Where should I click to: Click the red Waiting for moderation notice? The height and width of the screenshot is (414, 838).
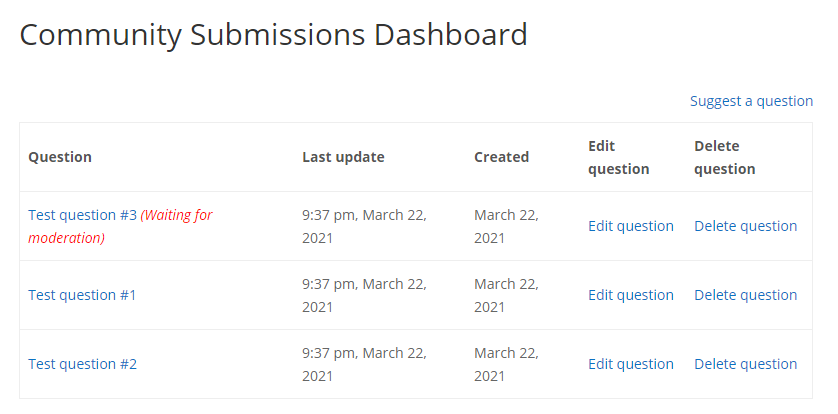point(120,226)
